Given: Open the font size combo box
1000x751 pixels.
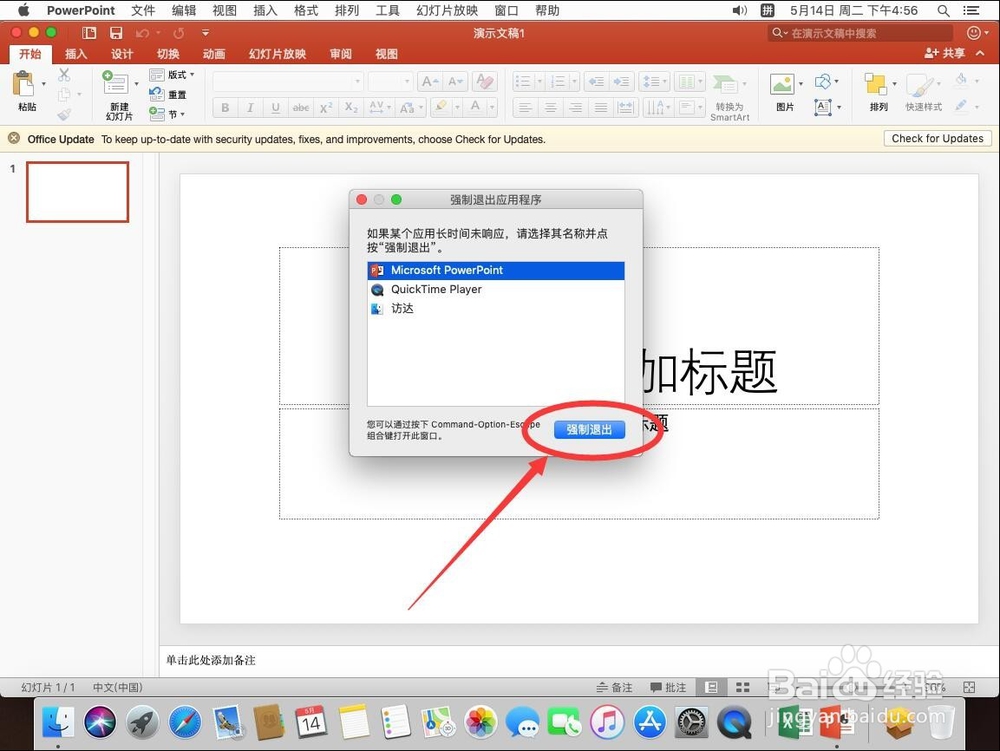Looking at the screenshot, I should 390,82.
